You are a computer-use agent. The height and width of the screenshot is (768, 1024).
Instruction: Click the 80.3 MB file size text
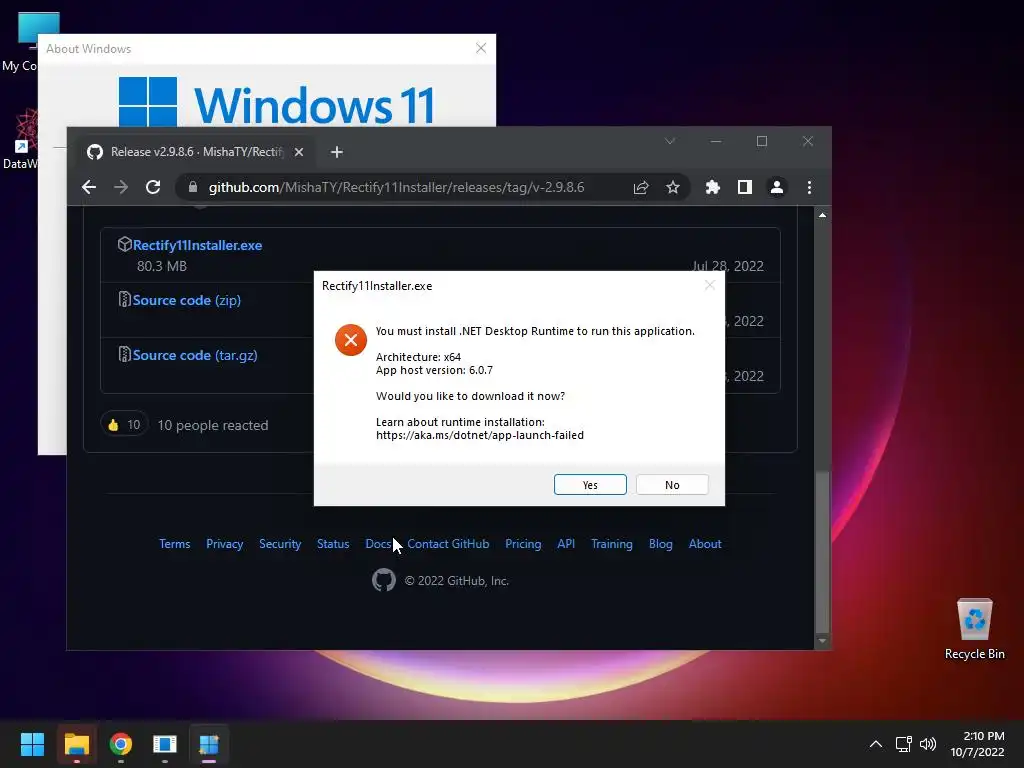(162, 266)
